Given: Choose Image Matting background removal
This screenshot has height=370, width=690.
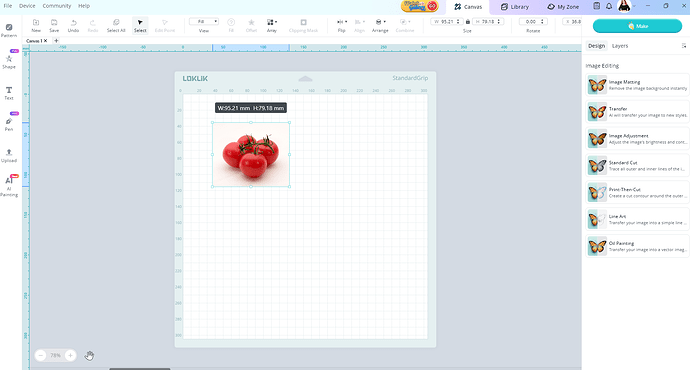Looking at the screenshot, I should tap(637, 85).
